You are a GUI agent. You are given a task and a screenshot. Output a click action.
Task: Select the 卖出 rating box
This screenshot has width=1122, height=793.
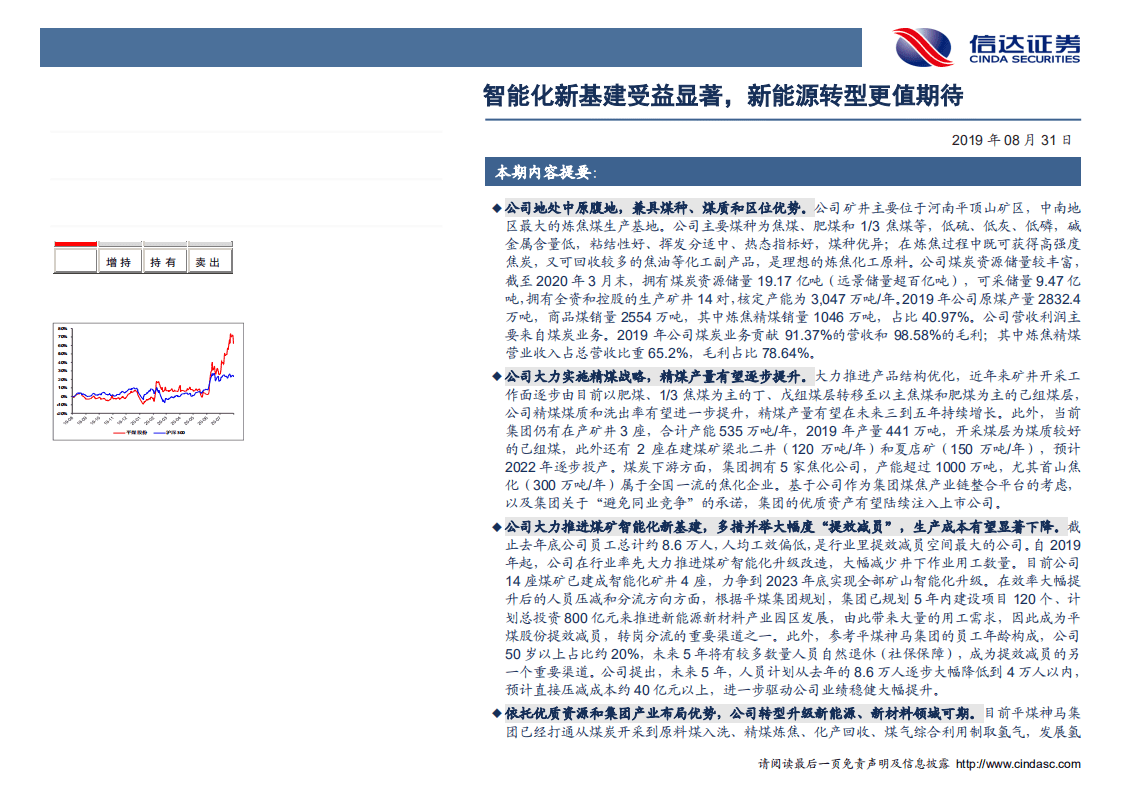(x=208, y=262)
